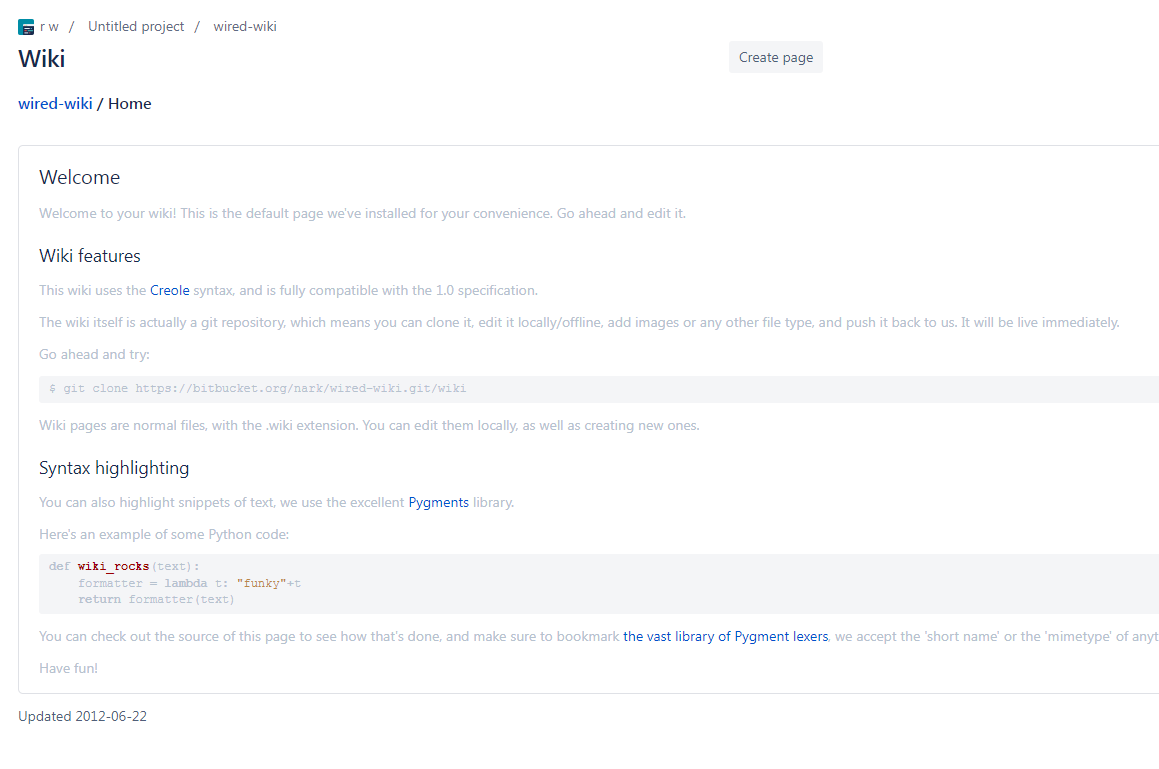This screenshot has height=769, width=1159.
Task: Click the workspace avatar icon beside 'r w'
Action: [x=26, y=27]
